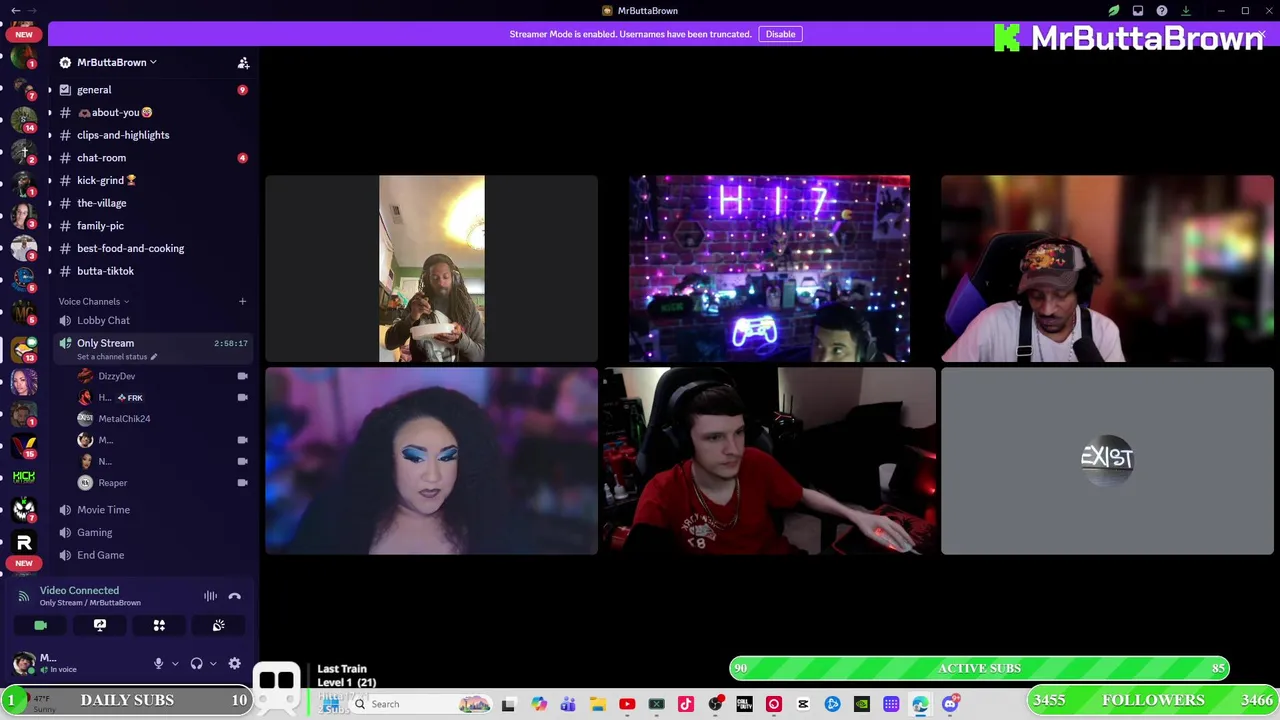Create a new voice channel plus
This screenshot has height=720, width=1280.
pyautogui.click(x=242, y=301)
